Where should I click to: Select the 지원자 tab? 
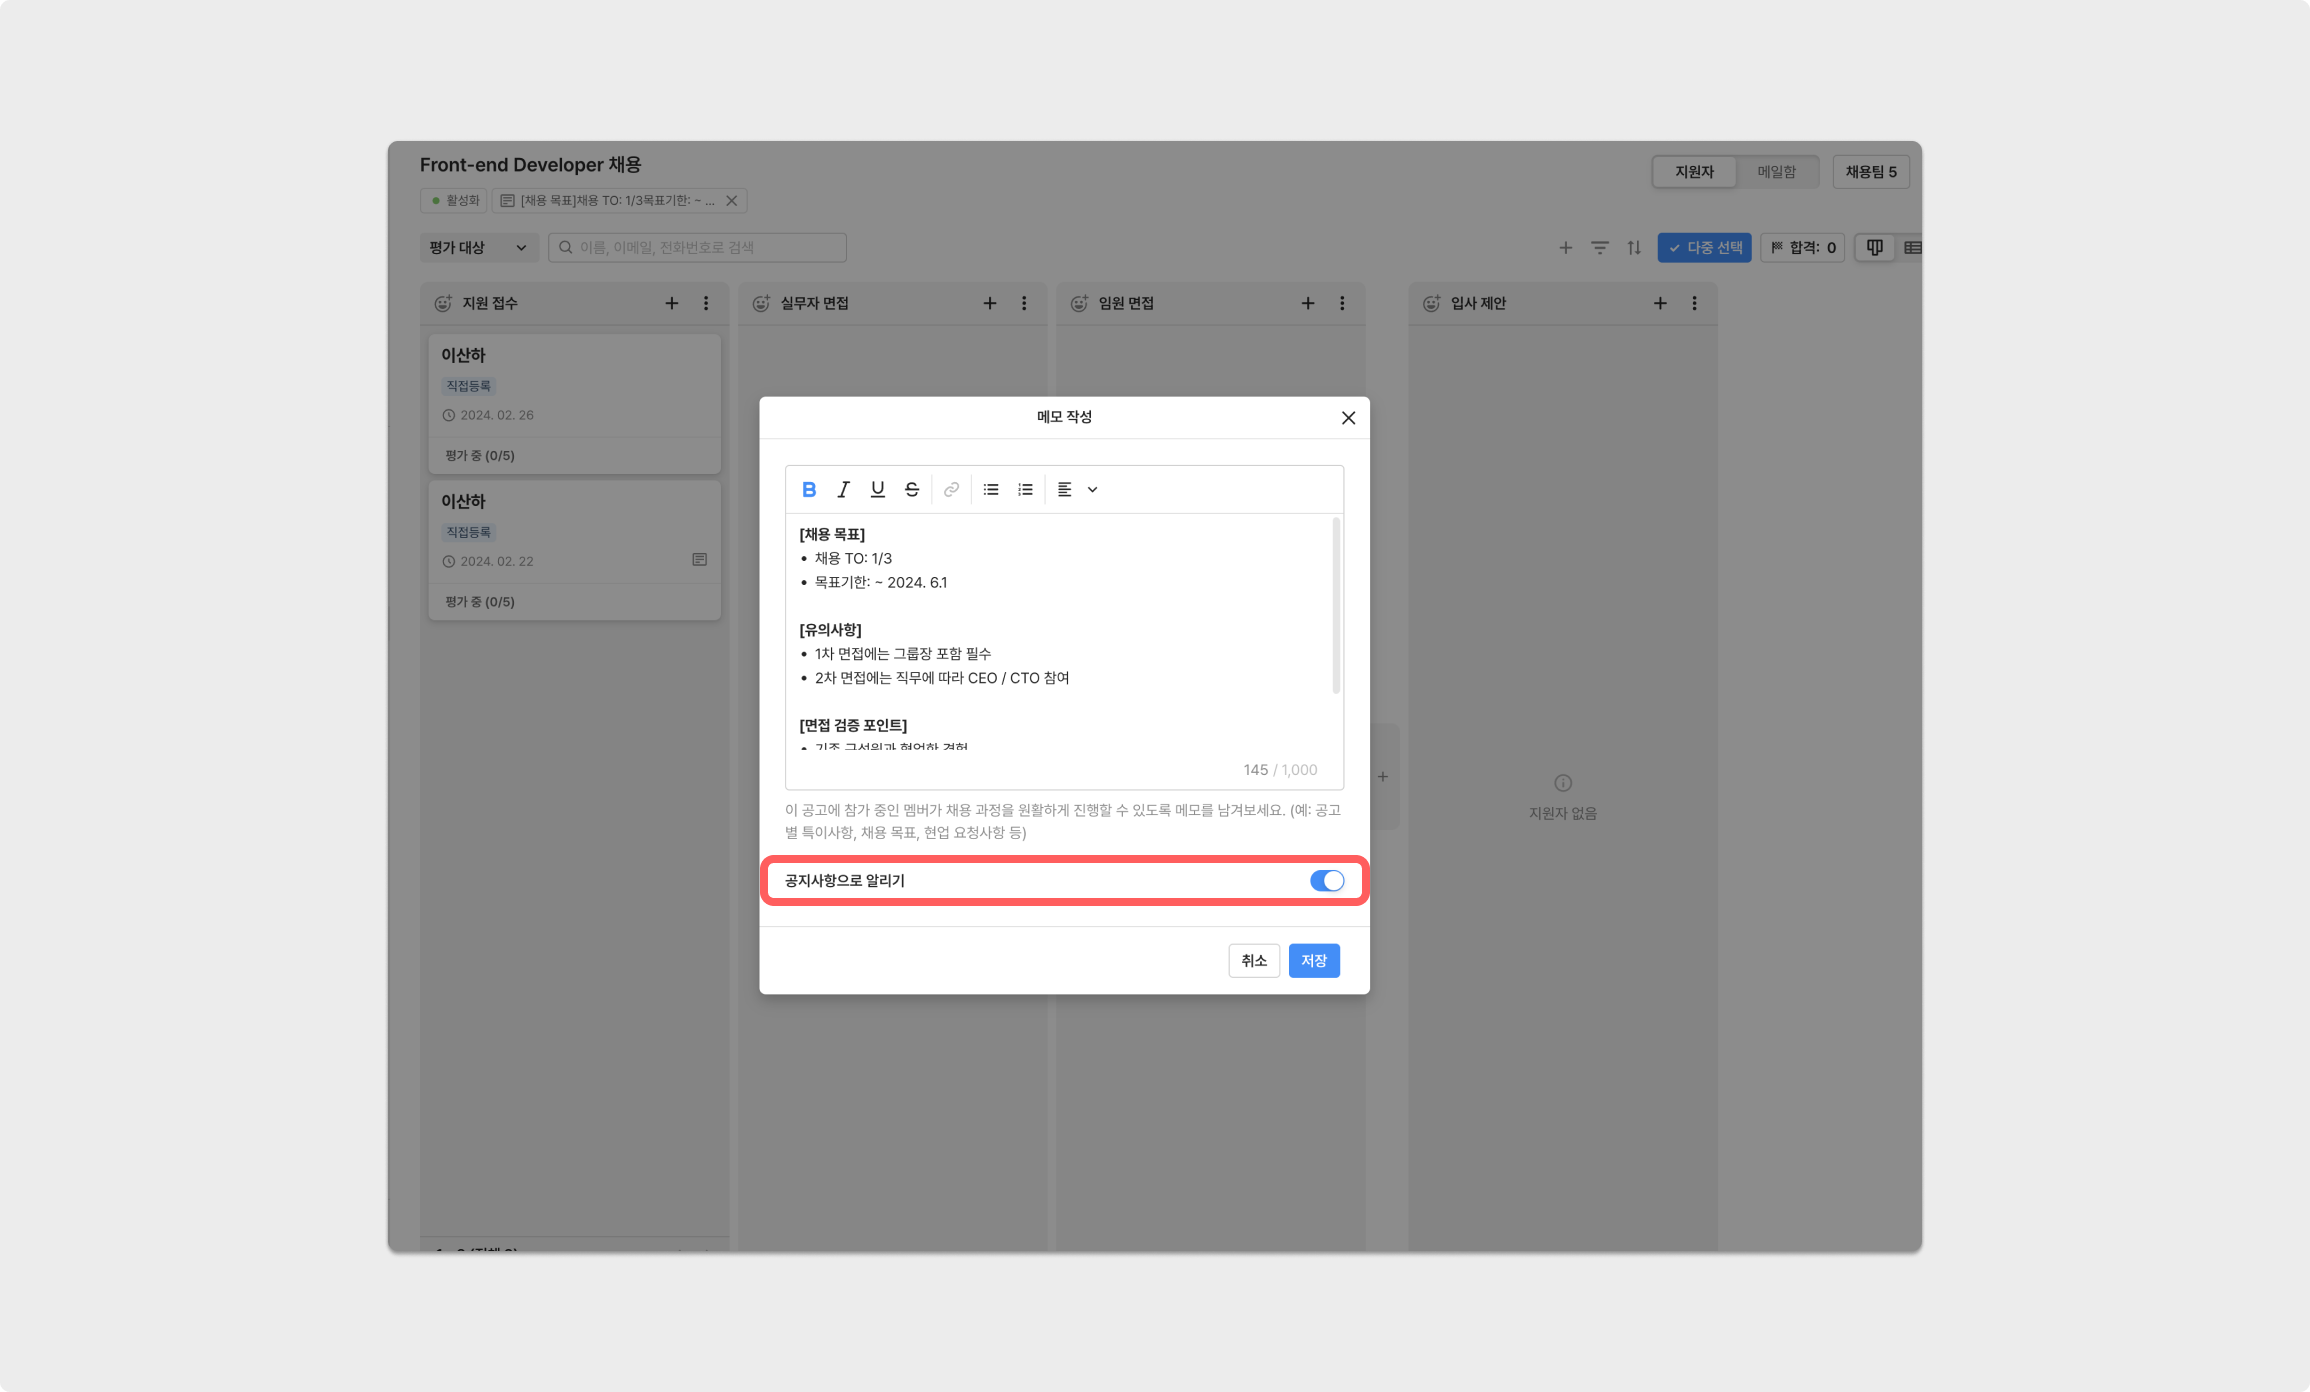click(x=1694, y=172)
